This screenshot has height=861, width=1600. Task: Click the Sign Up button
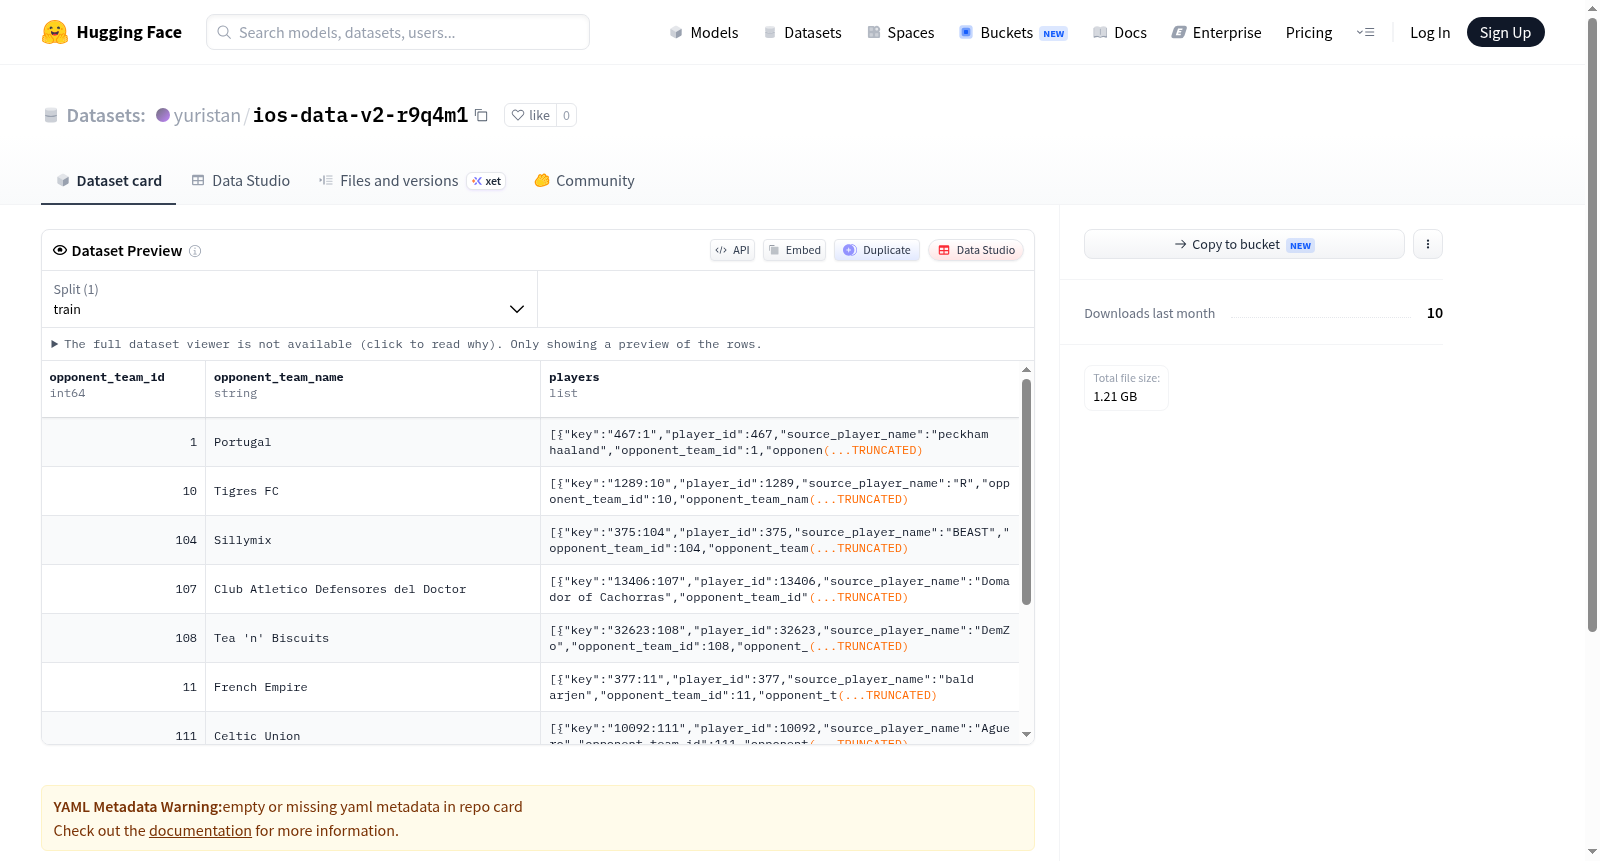[1505, 32]
